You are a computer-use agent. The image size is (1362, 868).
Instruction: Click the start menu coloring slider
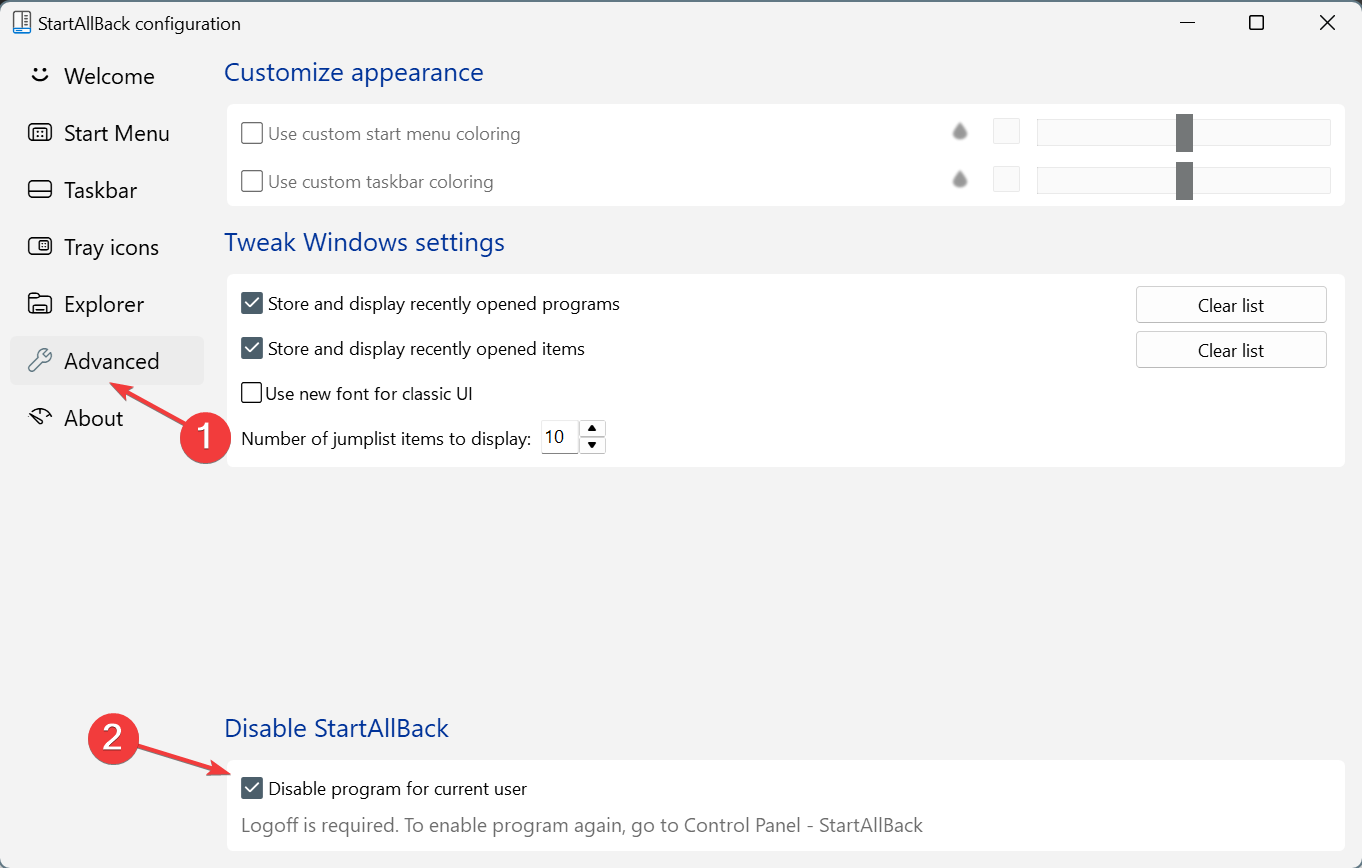1184,132
